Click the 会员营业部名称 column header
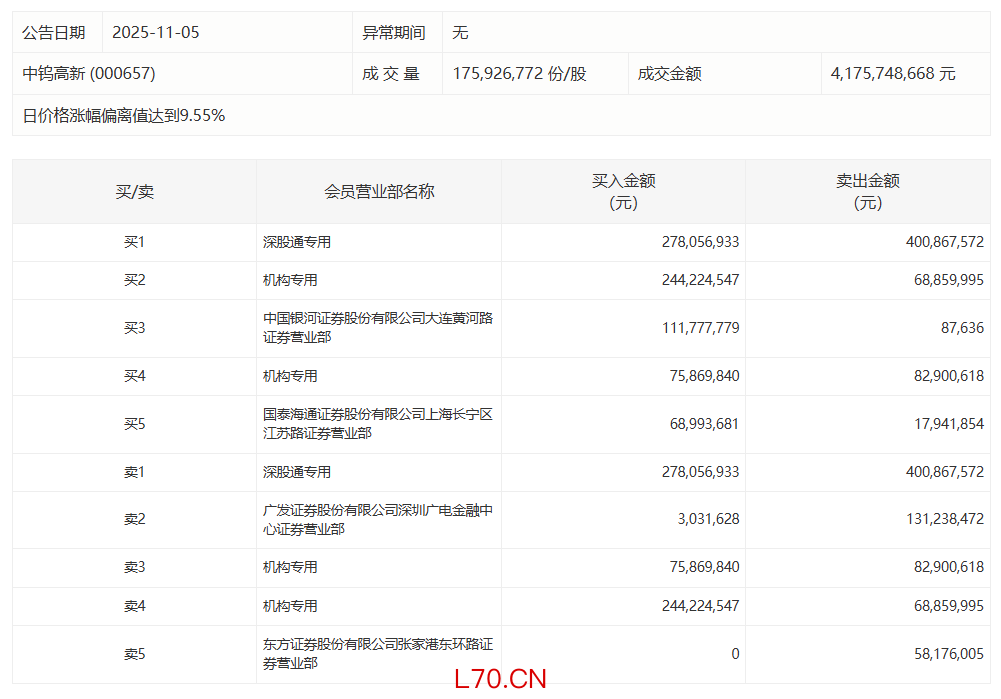The image size is (1001, 699). [379, 192]
